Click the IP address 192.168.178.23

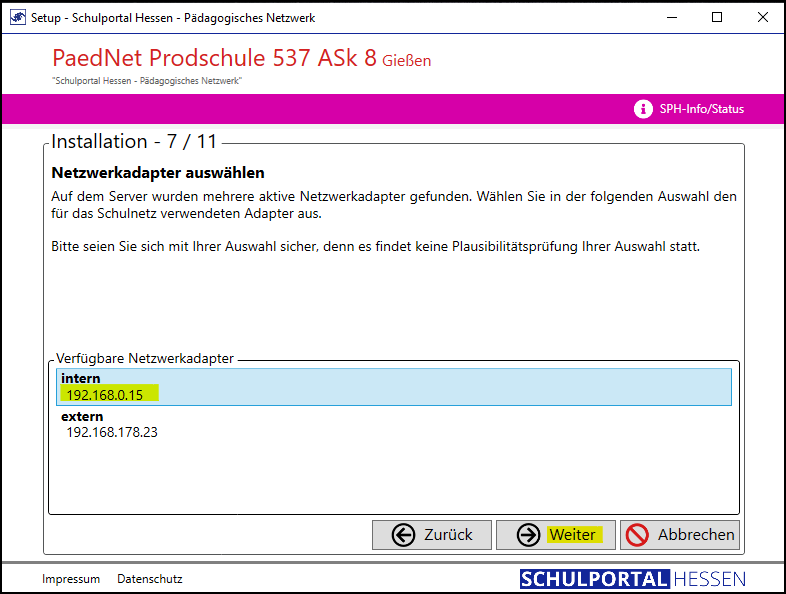pos(112,432)
